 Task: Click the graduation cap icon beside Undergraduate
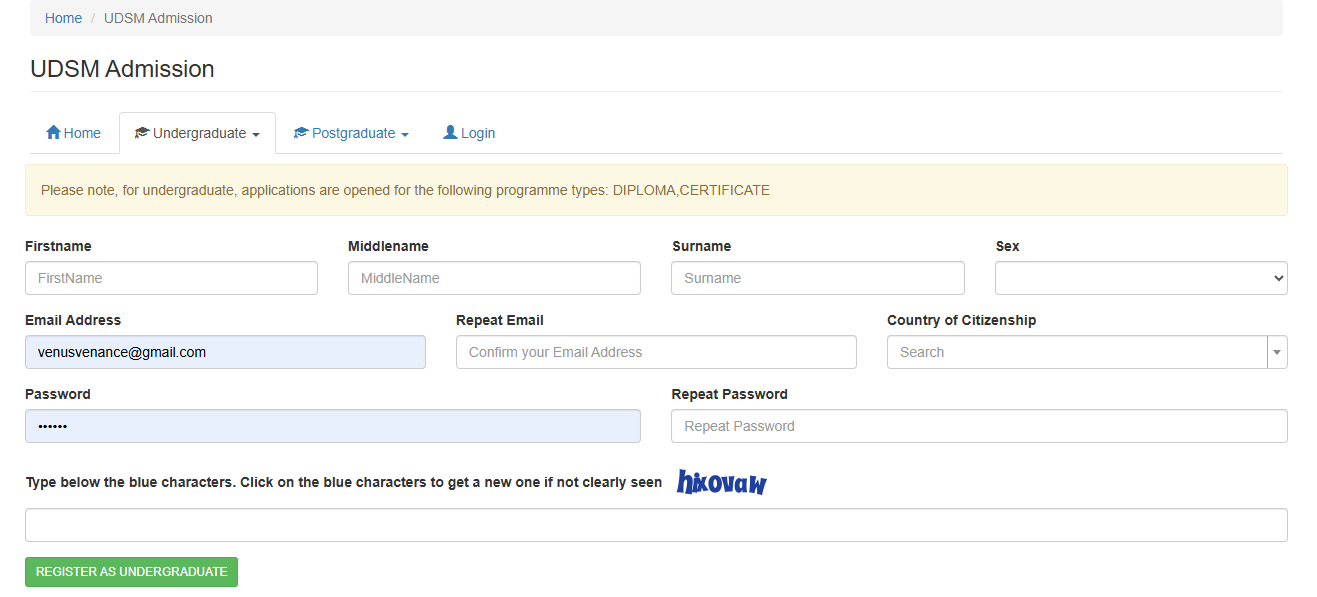coord(142,133)
